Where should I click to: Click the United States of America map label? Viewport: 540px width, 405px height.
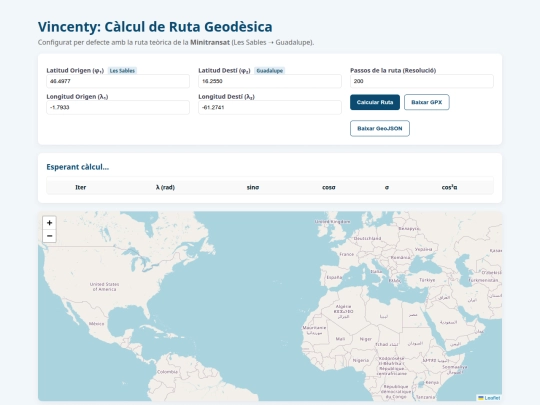click(104, 287)
